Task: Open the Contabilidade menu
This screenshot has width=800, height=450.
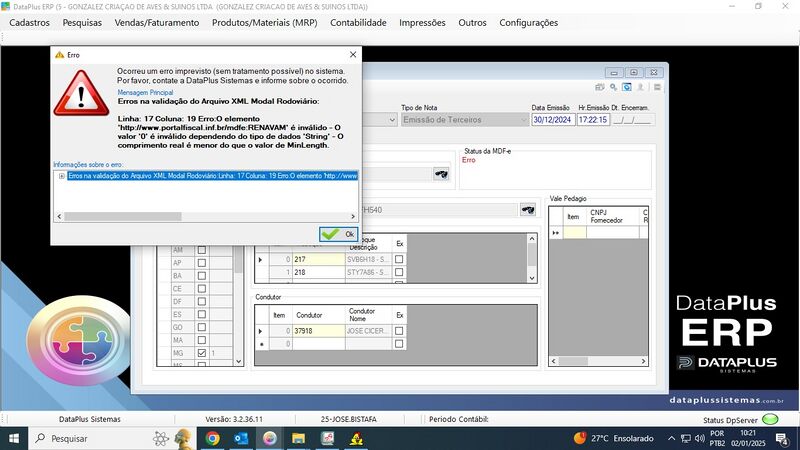Action: point(358,22)
